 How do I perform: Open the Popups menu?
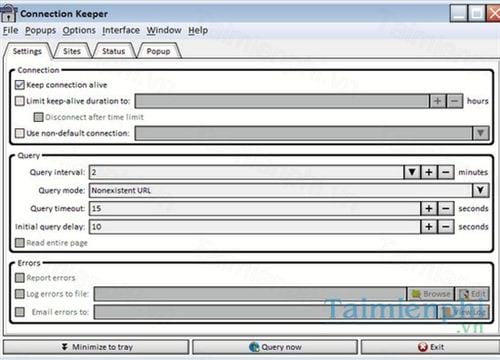coord(40,30)
